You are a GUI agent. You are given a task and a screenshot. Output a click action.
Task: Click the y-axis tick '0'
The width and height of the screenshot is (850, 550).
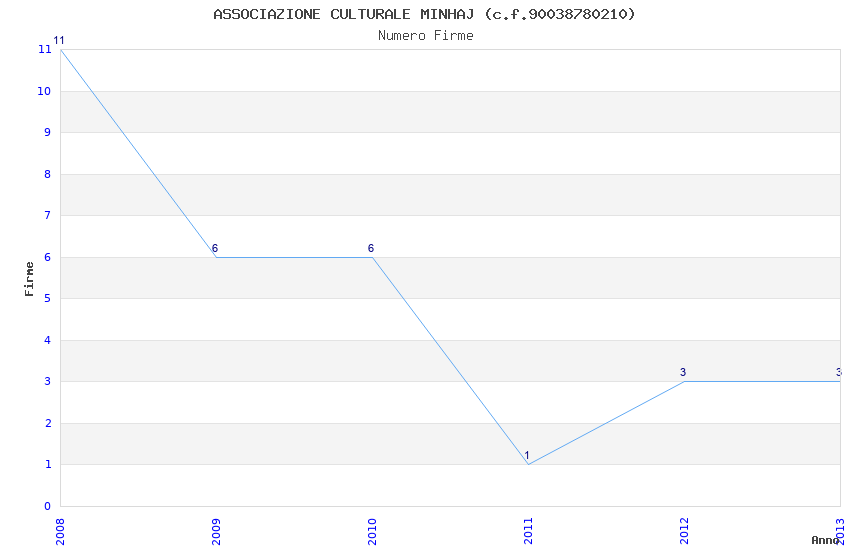[48, 506]
